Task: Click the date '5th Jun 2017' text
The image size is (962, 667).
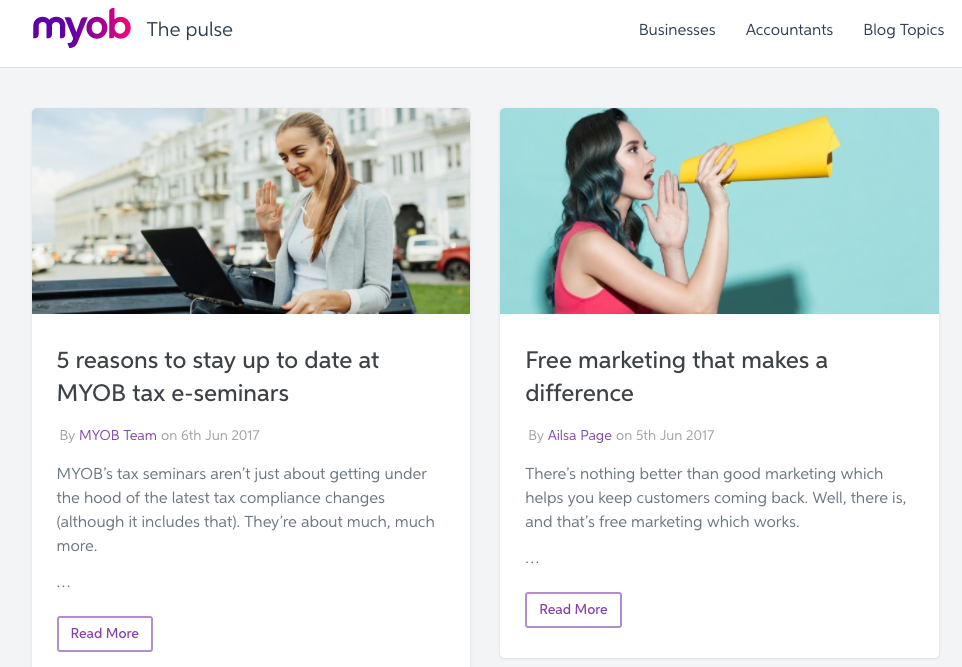Action: (x=675, y=435)
